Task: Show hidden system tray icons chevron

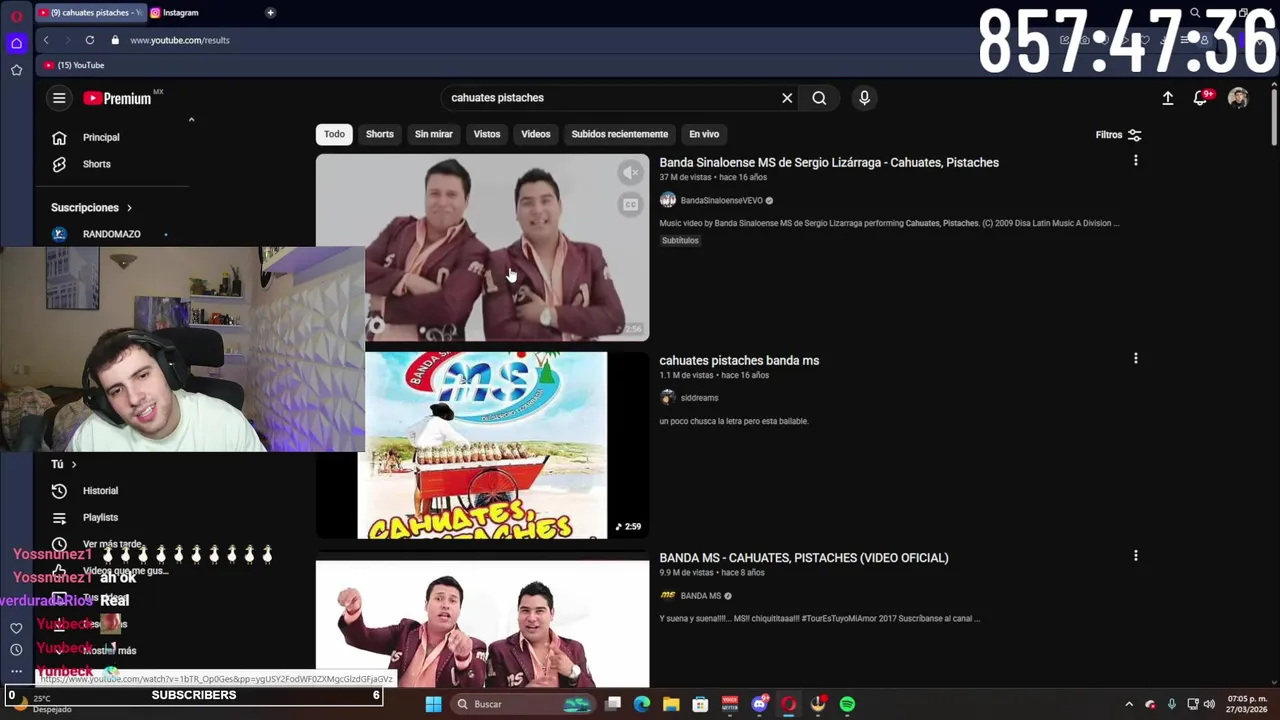Action: (x=1129, y=704)
